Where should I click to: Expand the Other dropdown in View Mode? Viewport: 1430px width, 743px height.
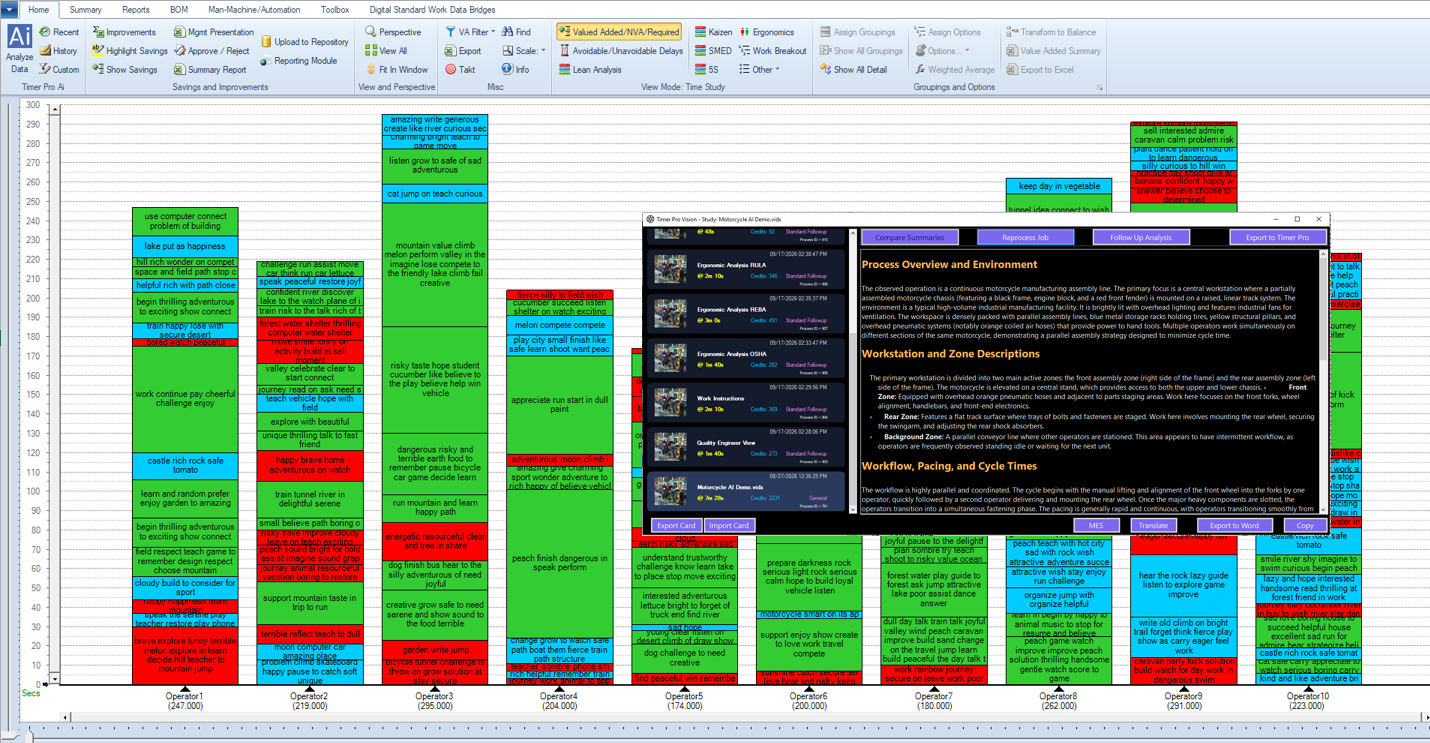click(x=759, y=70)
